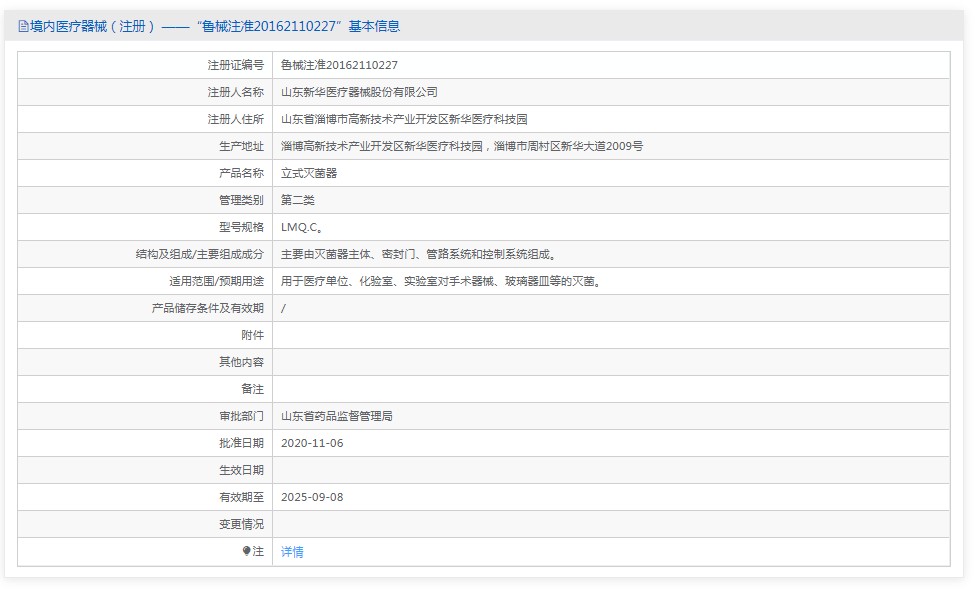Click the 适用范围/预期用途 label
The height and width of the screenshot is (589, 975).
pos(216,282)
